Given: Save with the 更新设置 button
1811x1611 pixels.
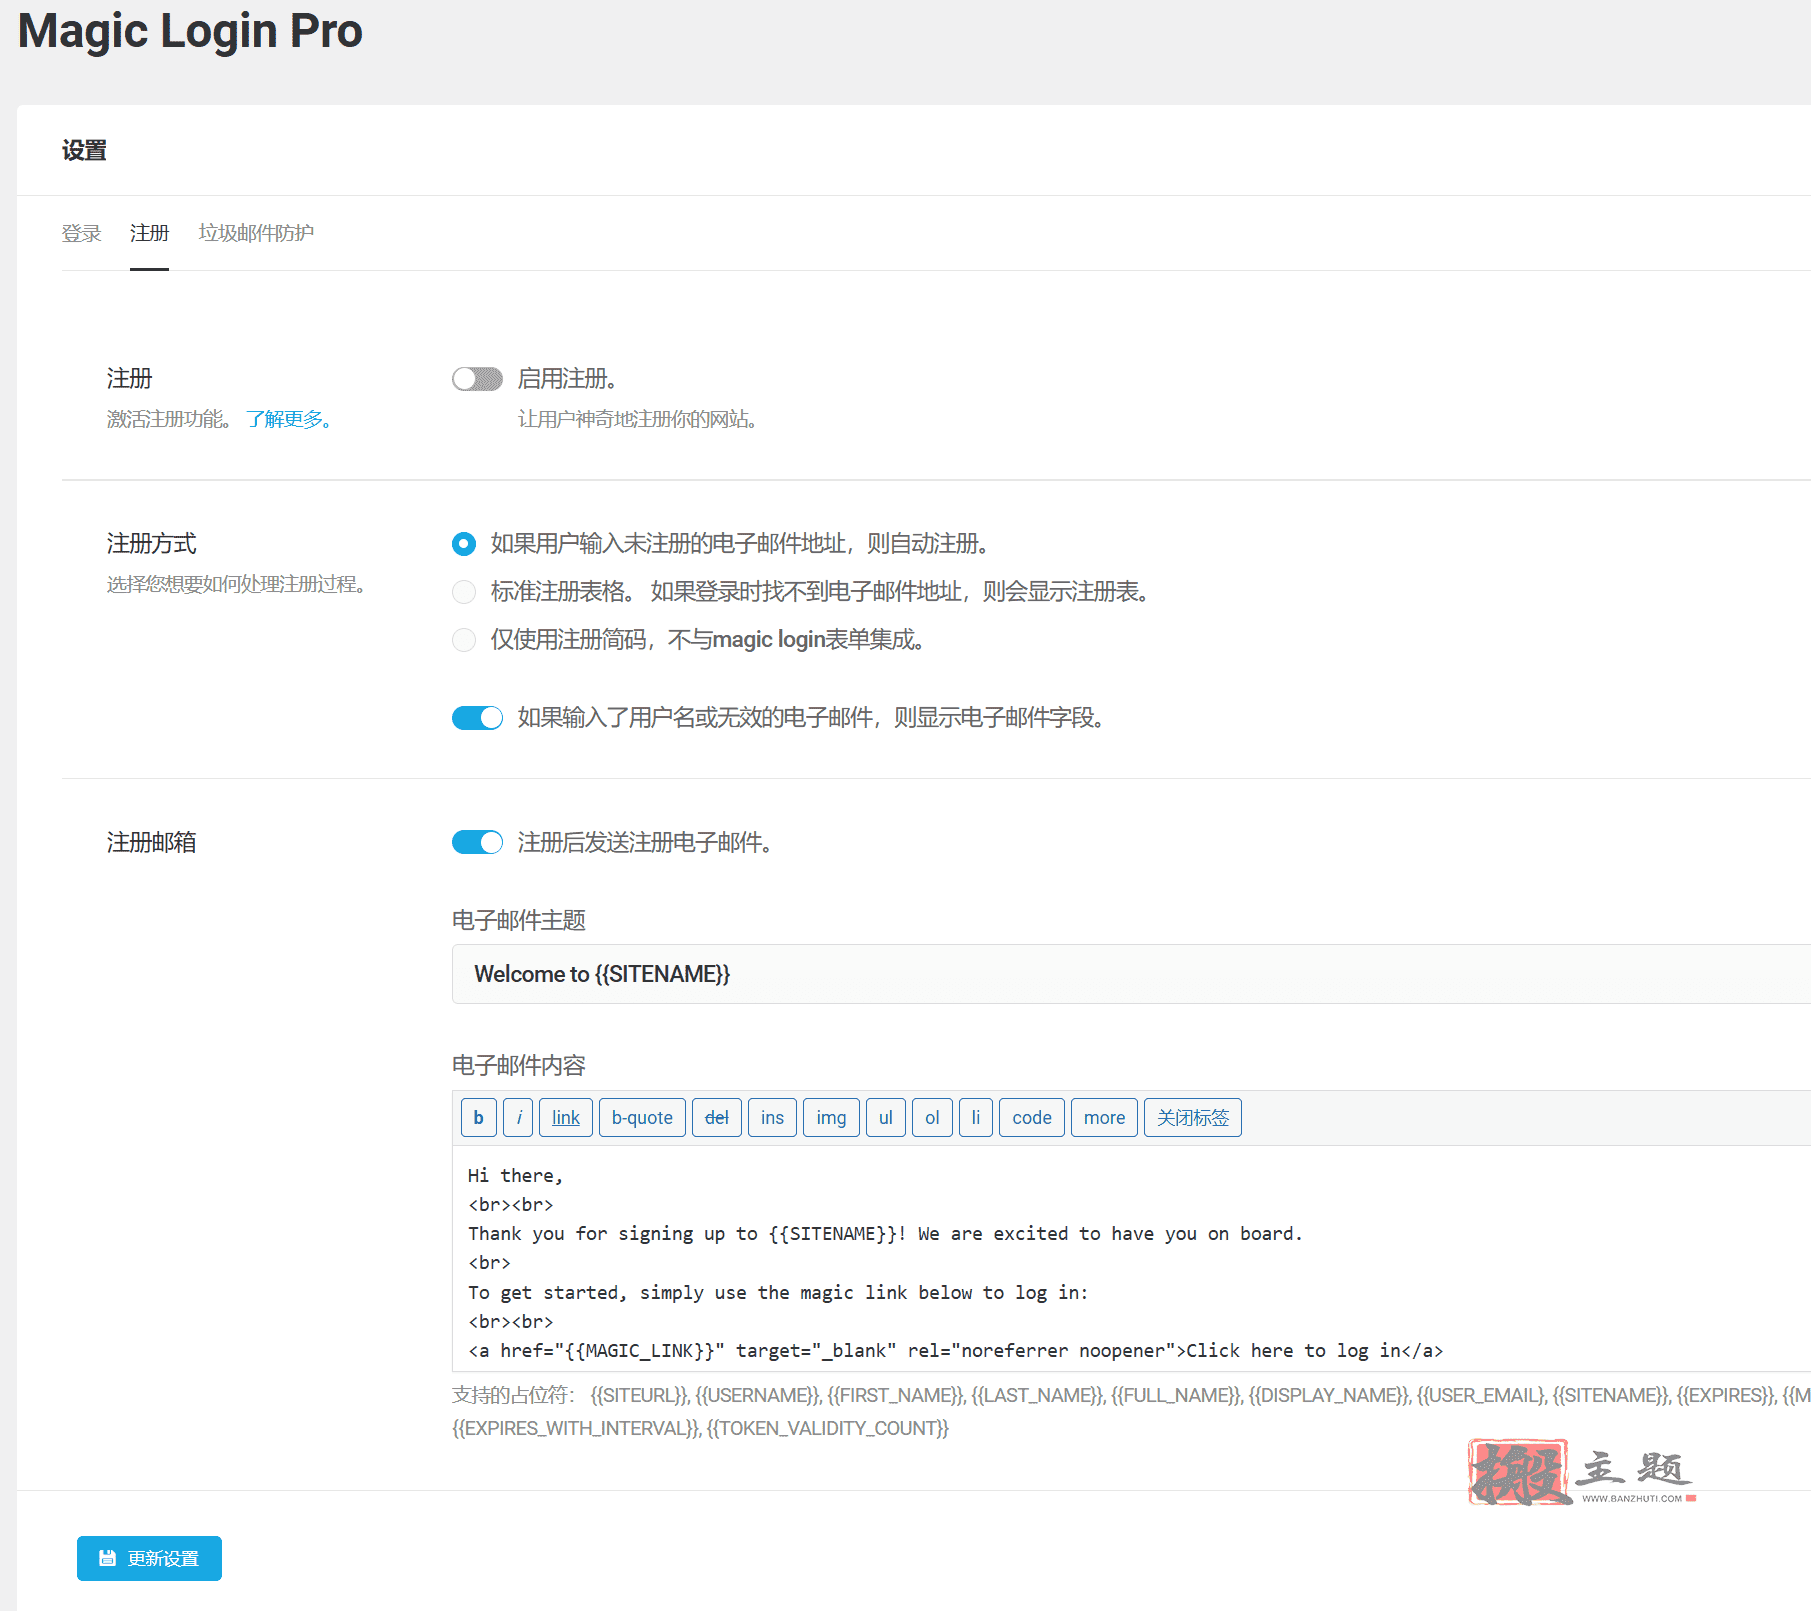Looking at the screenshot, I should point(149,1558).
